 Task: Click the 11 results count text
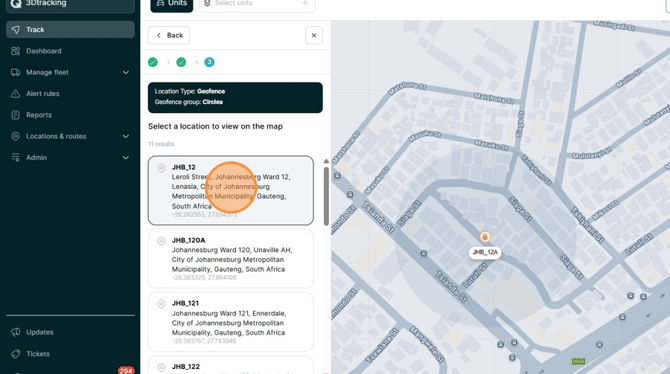[161, 144]
